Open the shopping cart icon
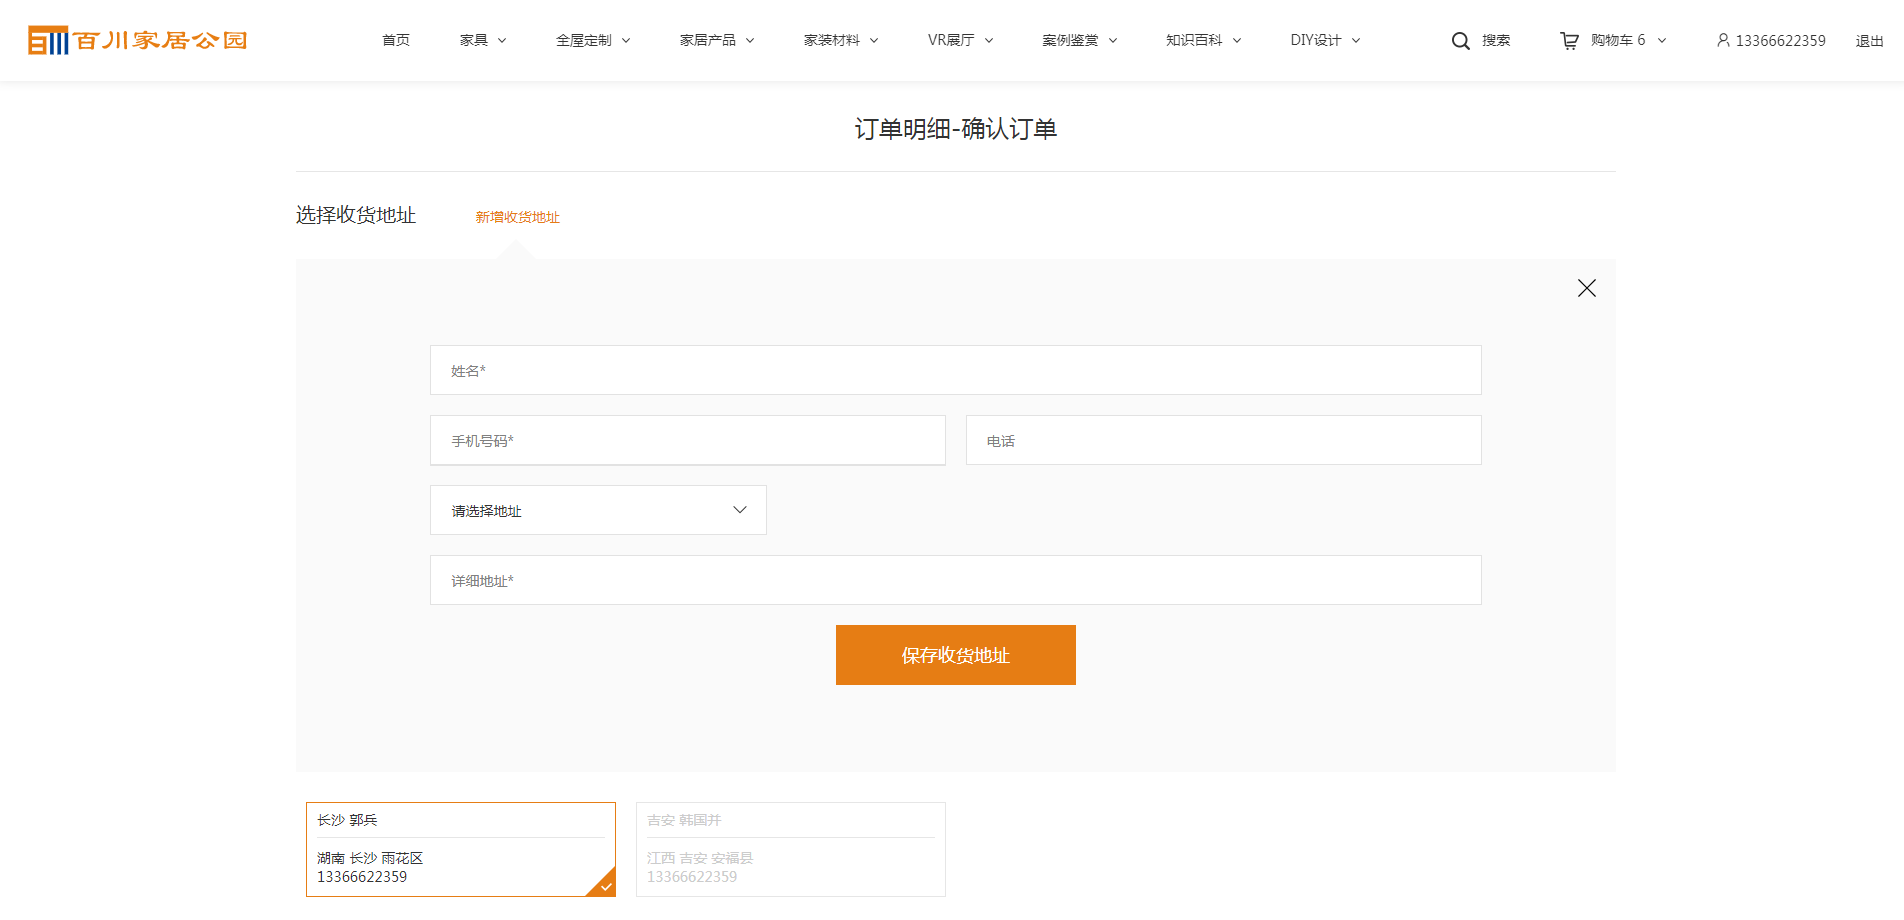The width and height of the screenshot is (1904, 920). click(x=1569, y=41)
